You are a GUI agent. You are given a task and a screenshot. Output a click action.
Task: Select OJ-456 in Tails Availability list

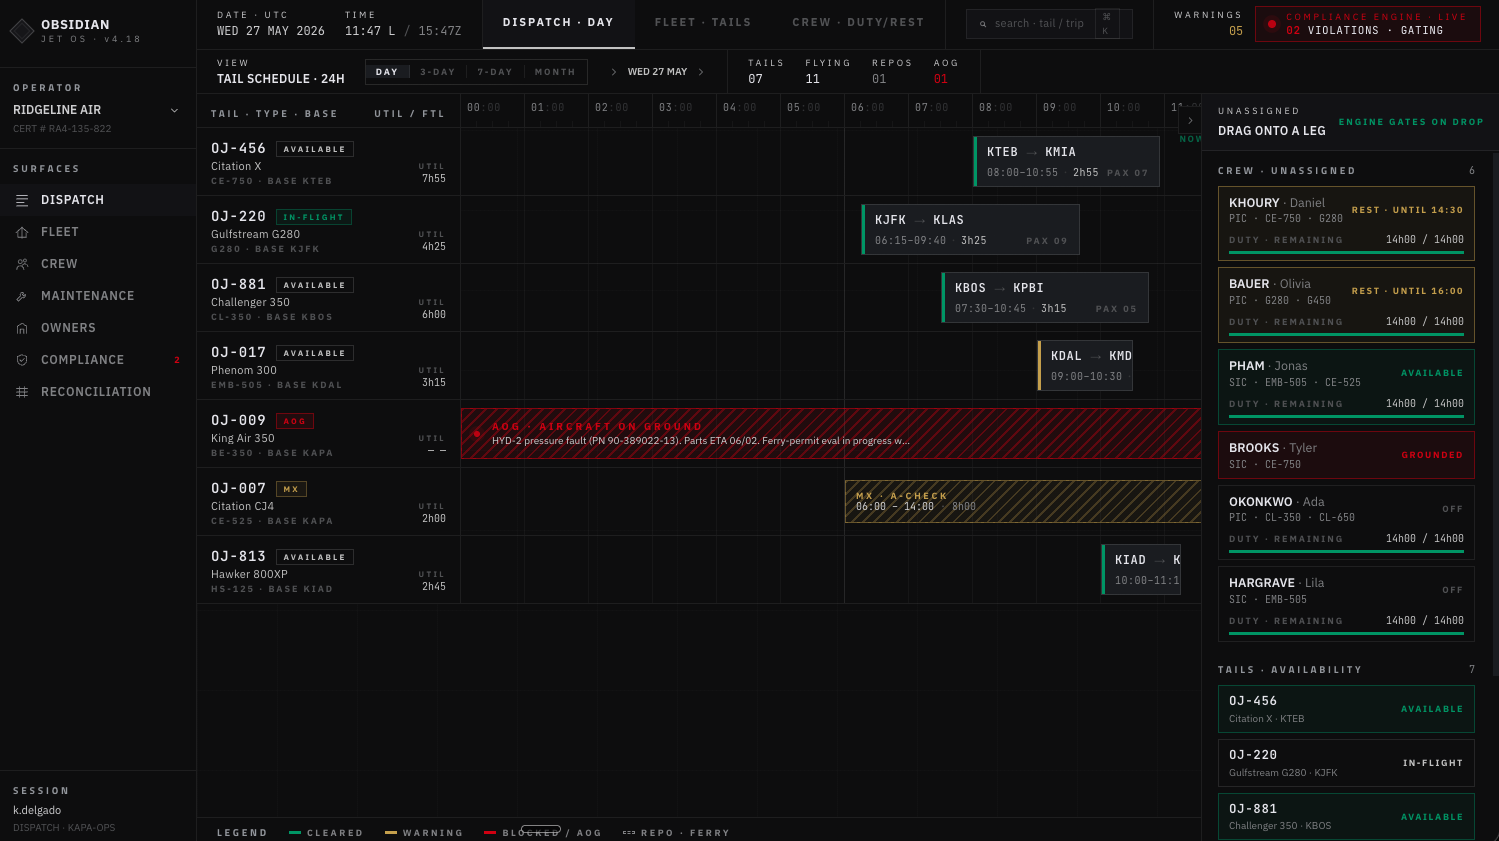pos(1346,709)
